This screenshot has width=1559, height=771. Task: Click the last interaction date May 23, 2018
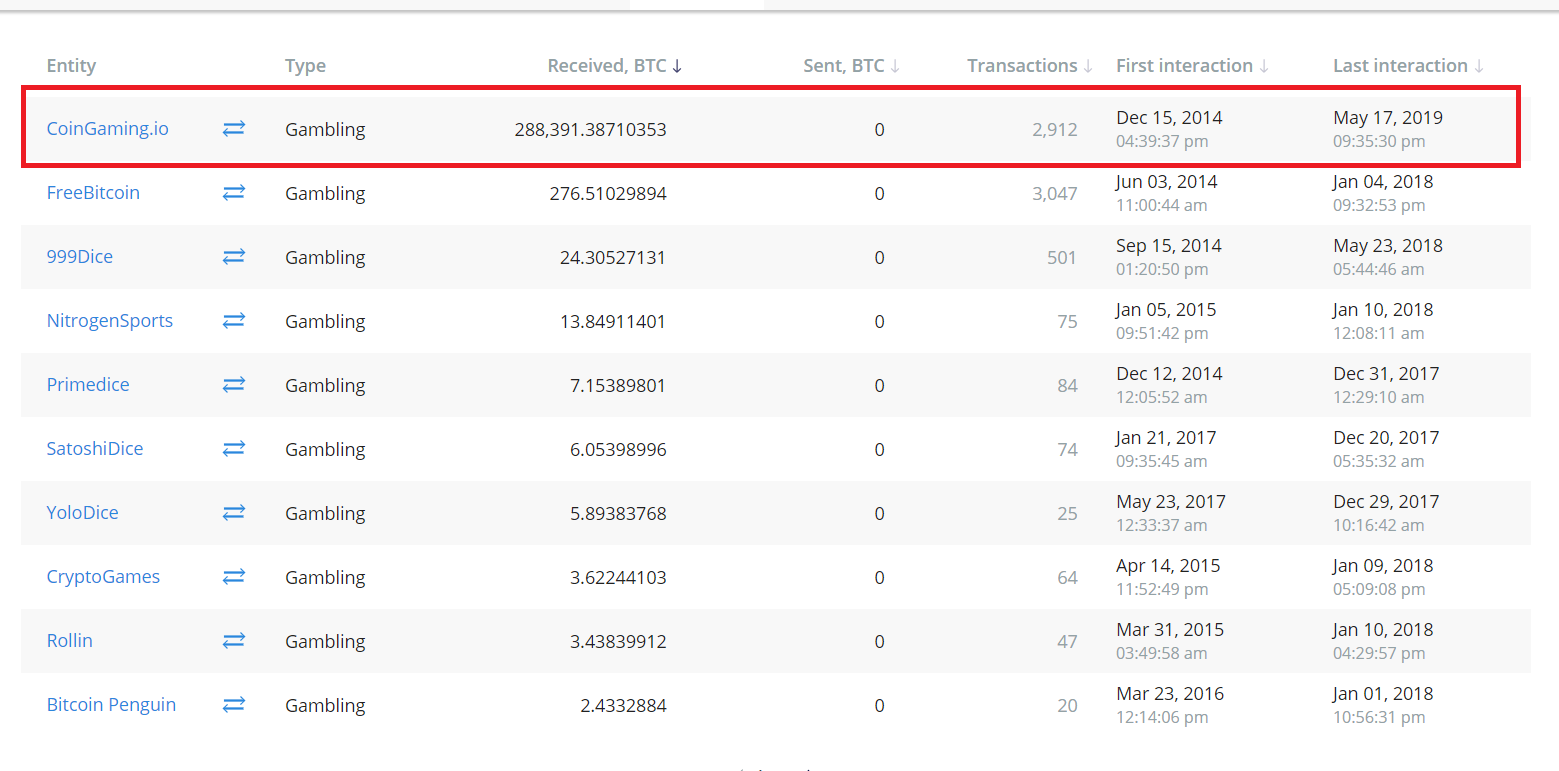(1389, 246)
